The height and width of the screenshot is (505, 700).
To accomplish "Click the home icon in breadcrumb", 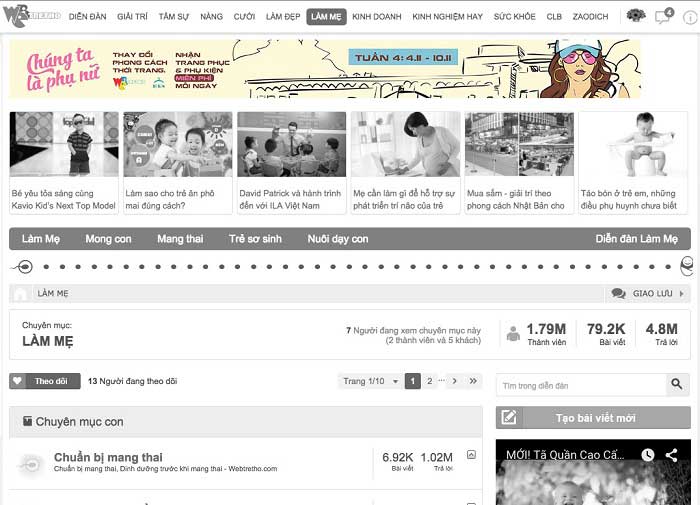I will point(20,294).
